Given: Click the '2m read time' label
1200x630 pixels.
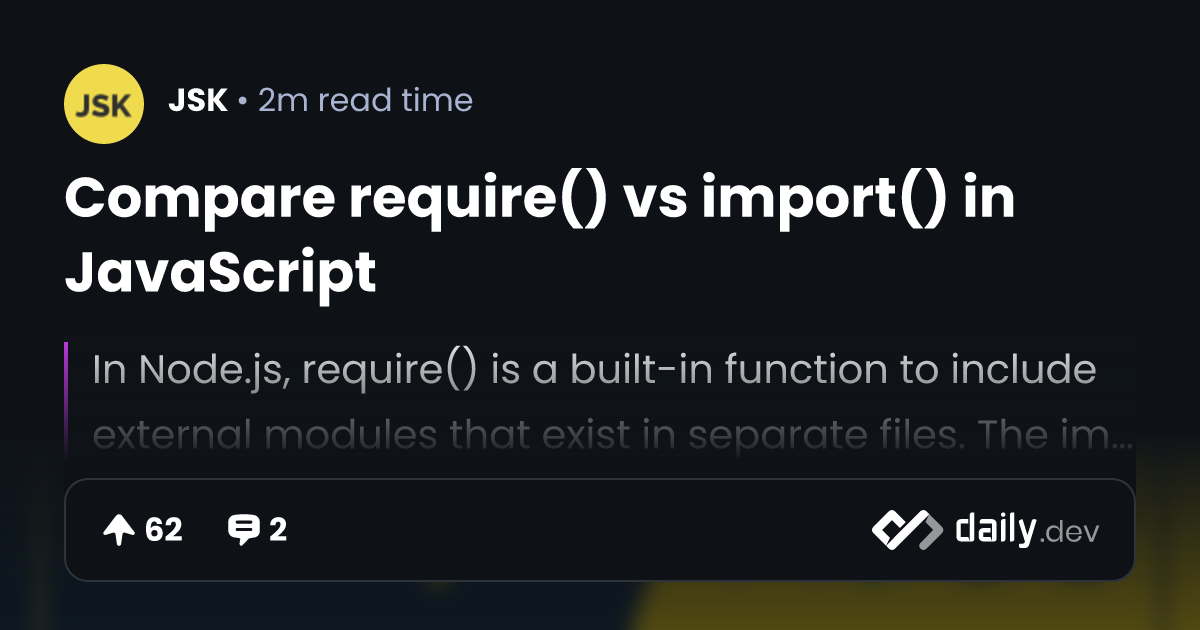Looking at the screenshot, I should pos(365,100).
